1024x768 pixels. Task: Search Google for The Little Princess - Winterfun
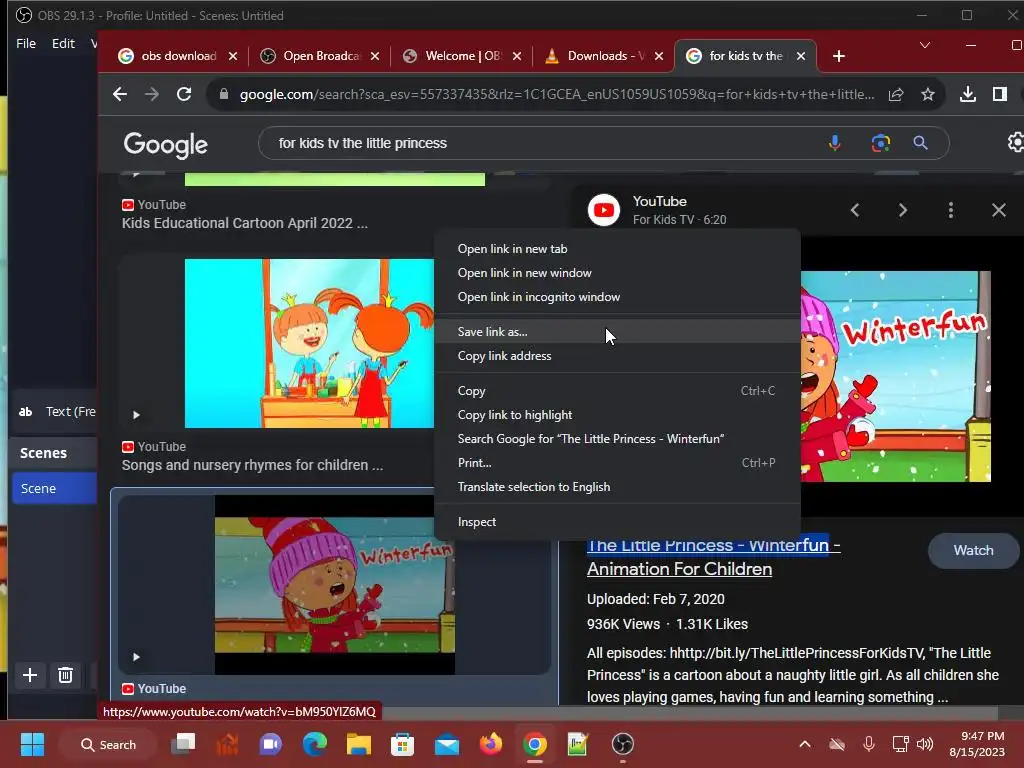[617, 439]
